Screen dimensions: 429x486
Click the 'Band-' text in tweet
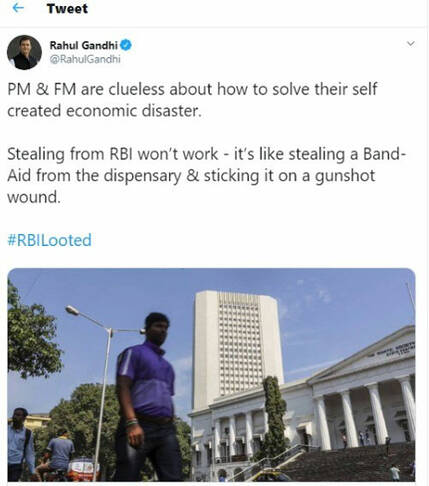point(384,154)
